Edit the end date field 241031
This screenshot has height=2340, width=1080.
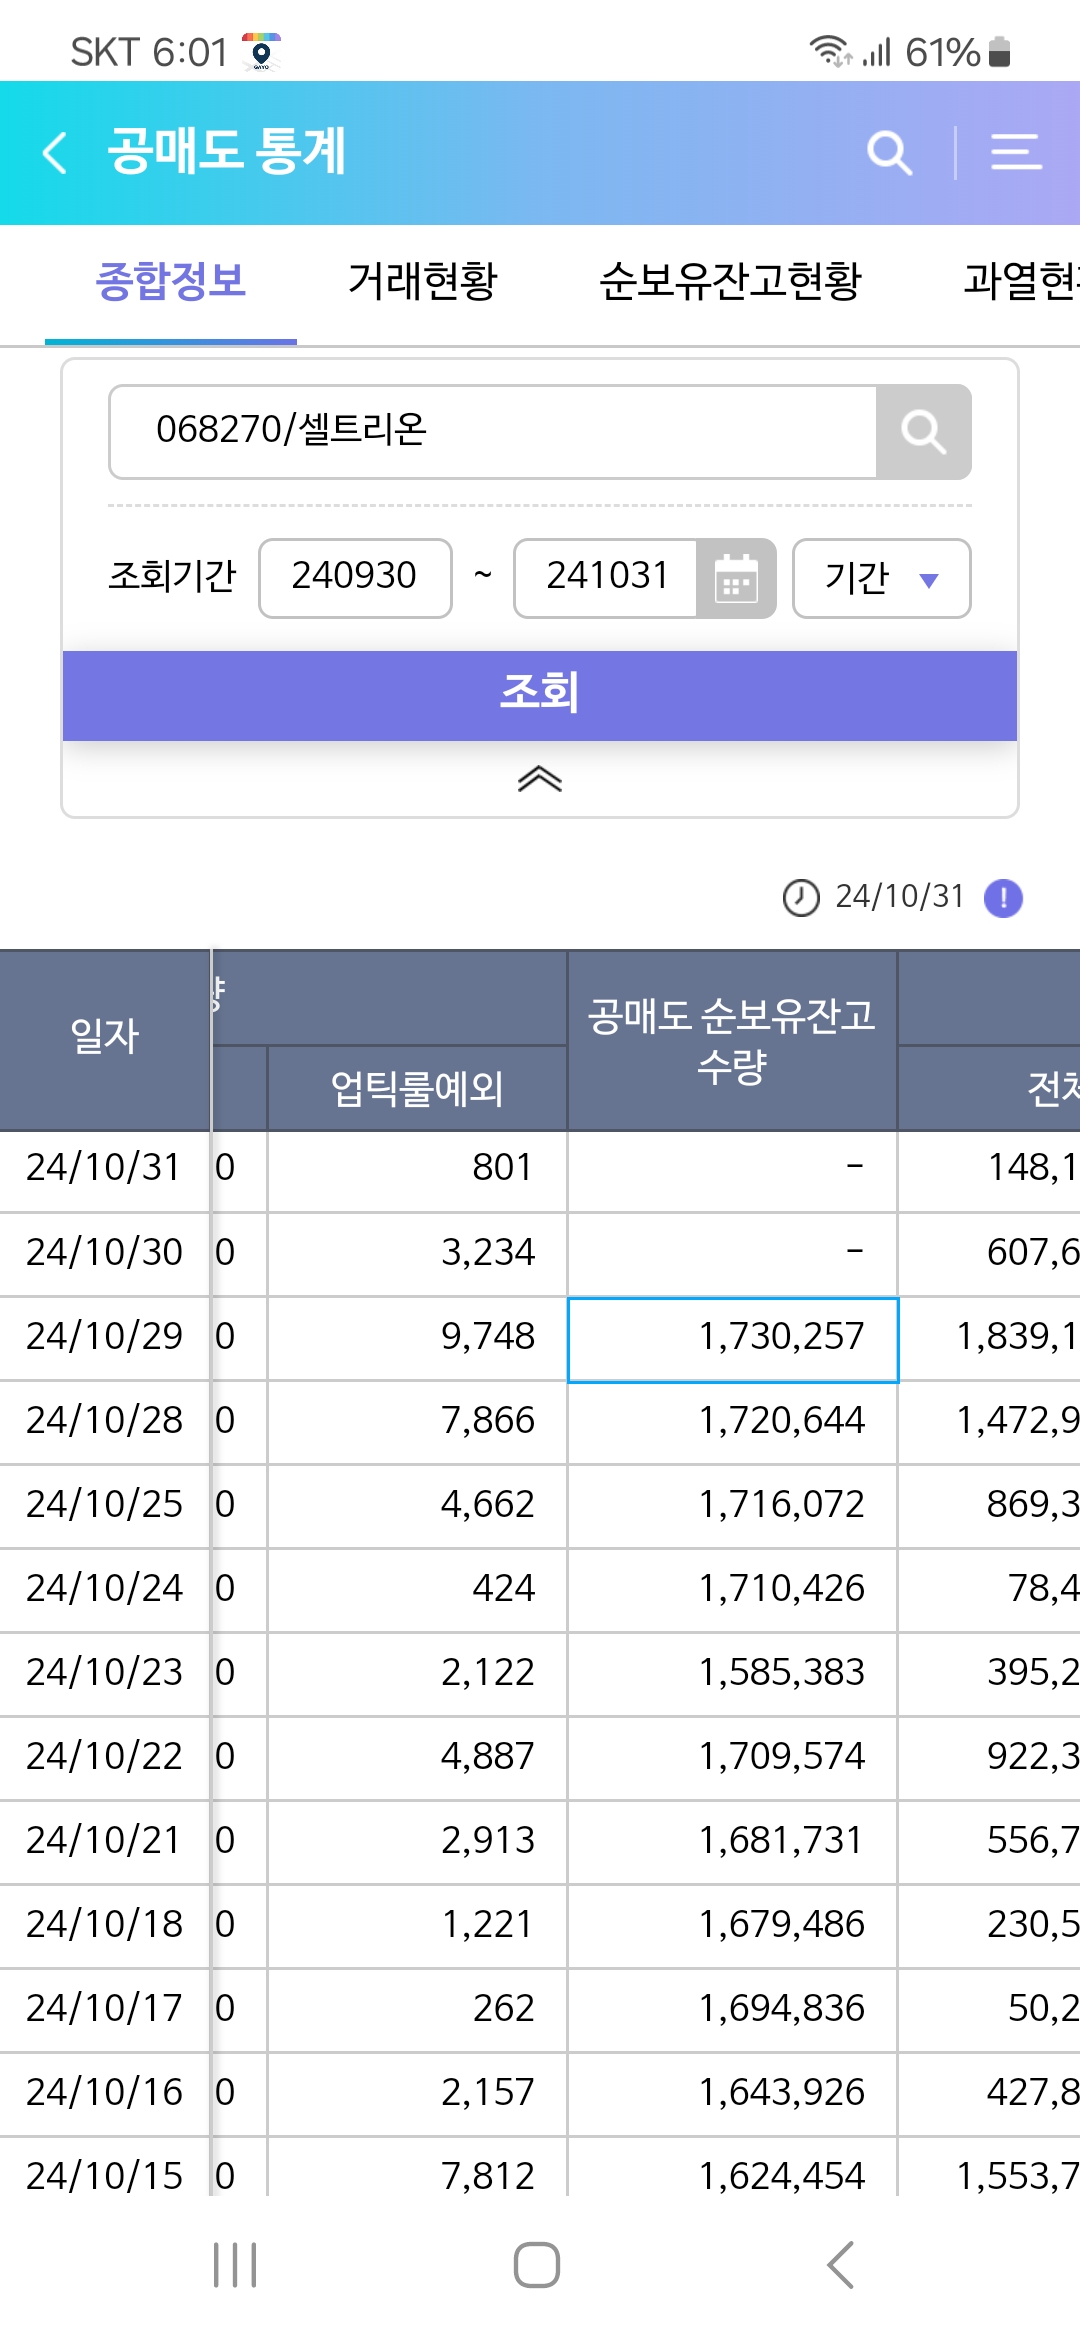(606, 579)
